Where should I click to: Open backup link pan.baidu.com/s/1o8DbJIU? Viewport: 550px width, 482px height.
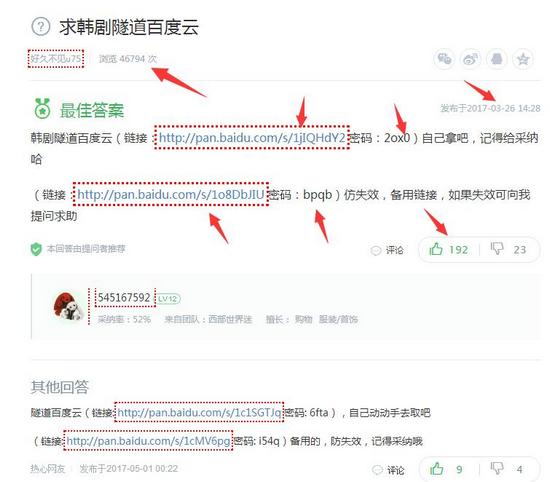(170, 194)
